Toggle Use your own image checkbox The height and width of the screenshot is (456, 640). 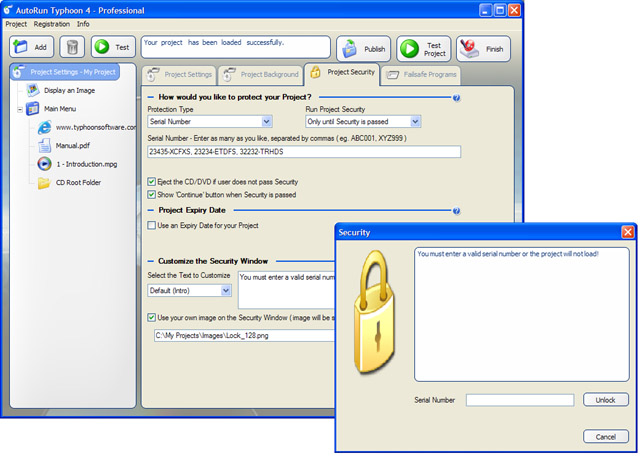(x=151, y=318)
